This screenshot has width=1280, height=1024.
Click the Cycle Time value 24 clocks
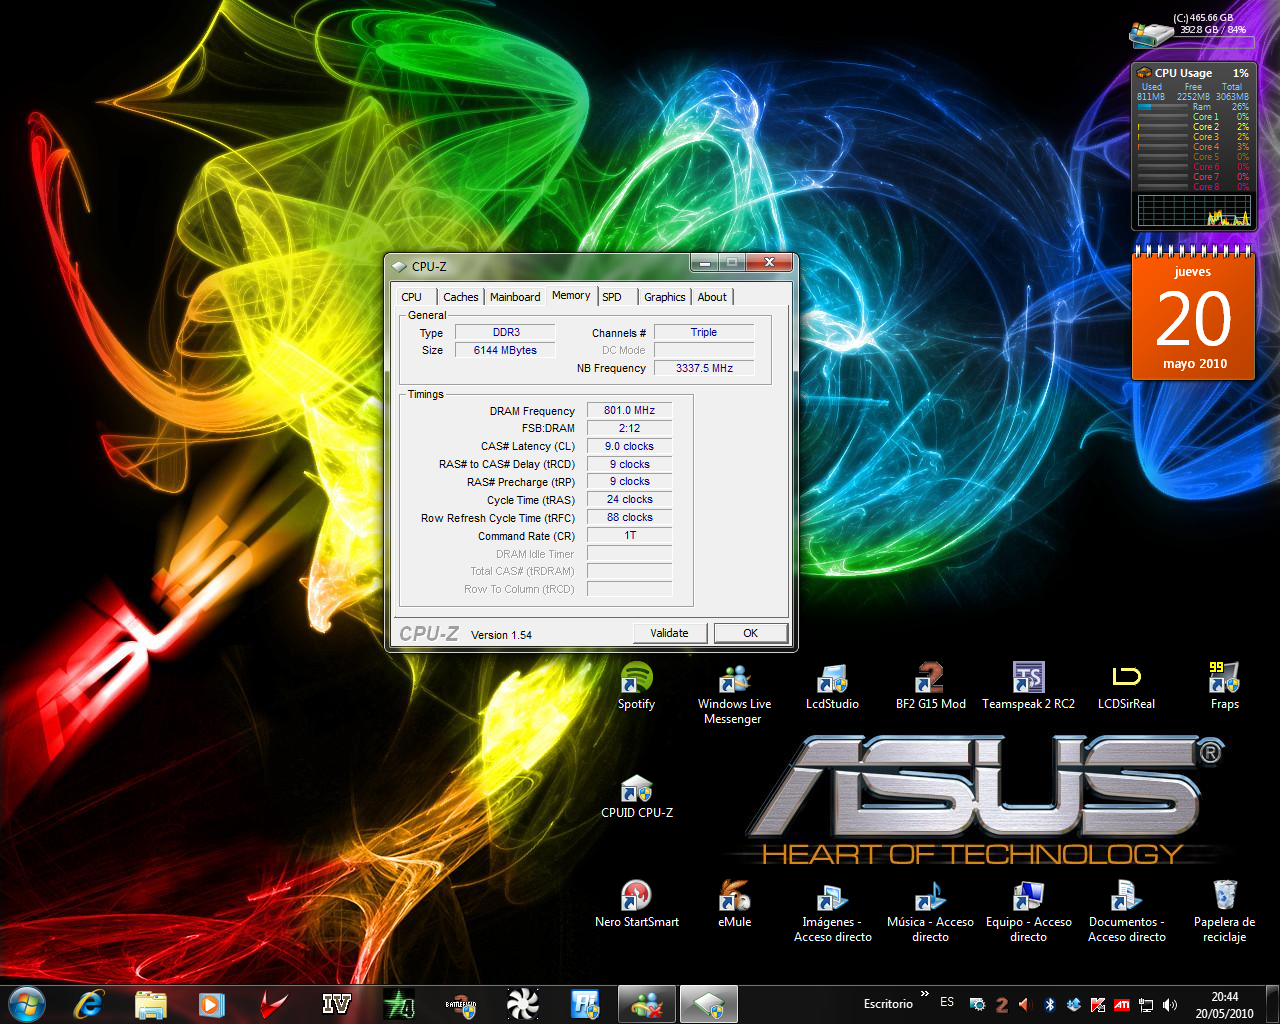coord(629,499)
